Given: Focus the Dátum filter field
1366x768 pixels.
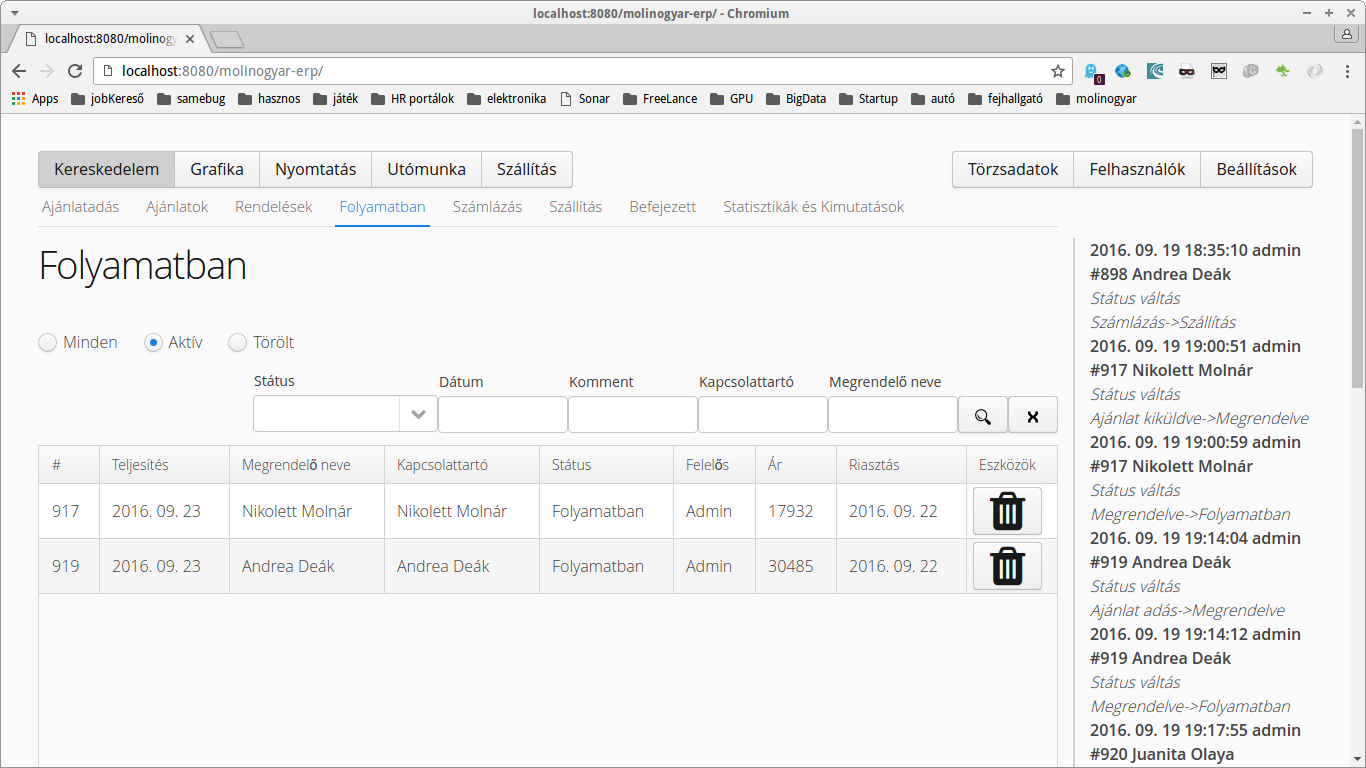Looking at the screenshot, I should click(x=503, y=414).
